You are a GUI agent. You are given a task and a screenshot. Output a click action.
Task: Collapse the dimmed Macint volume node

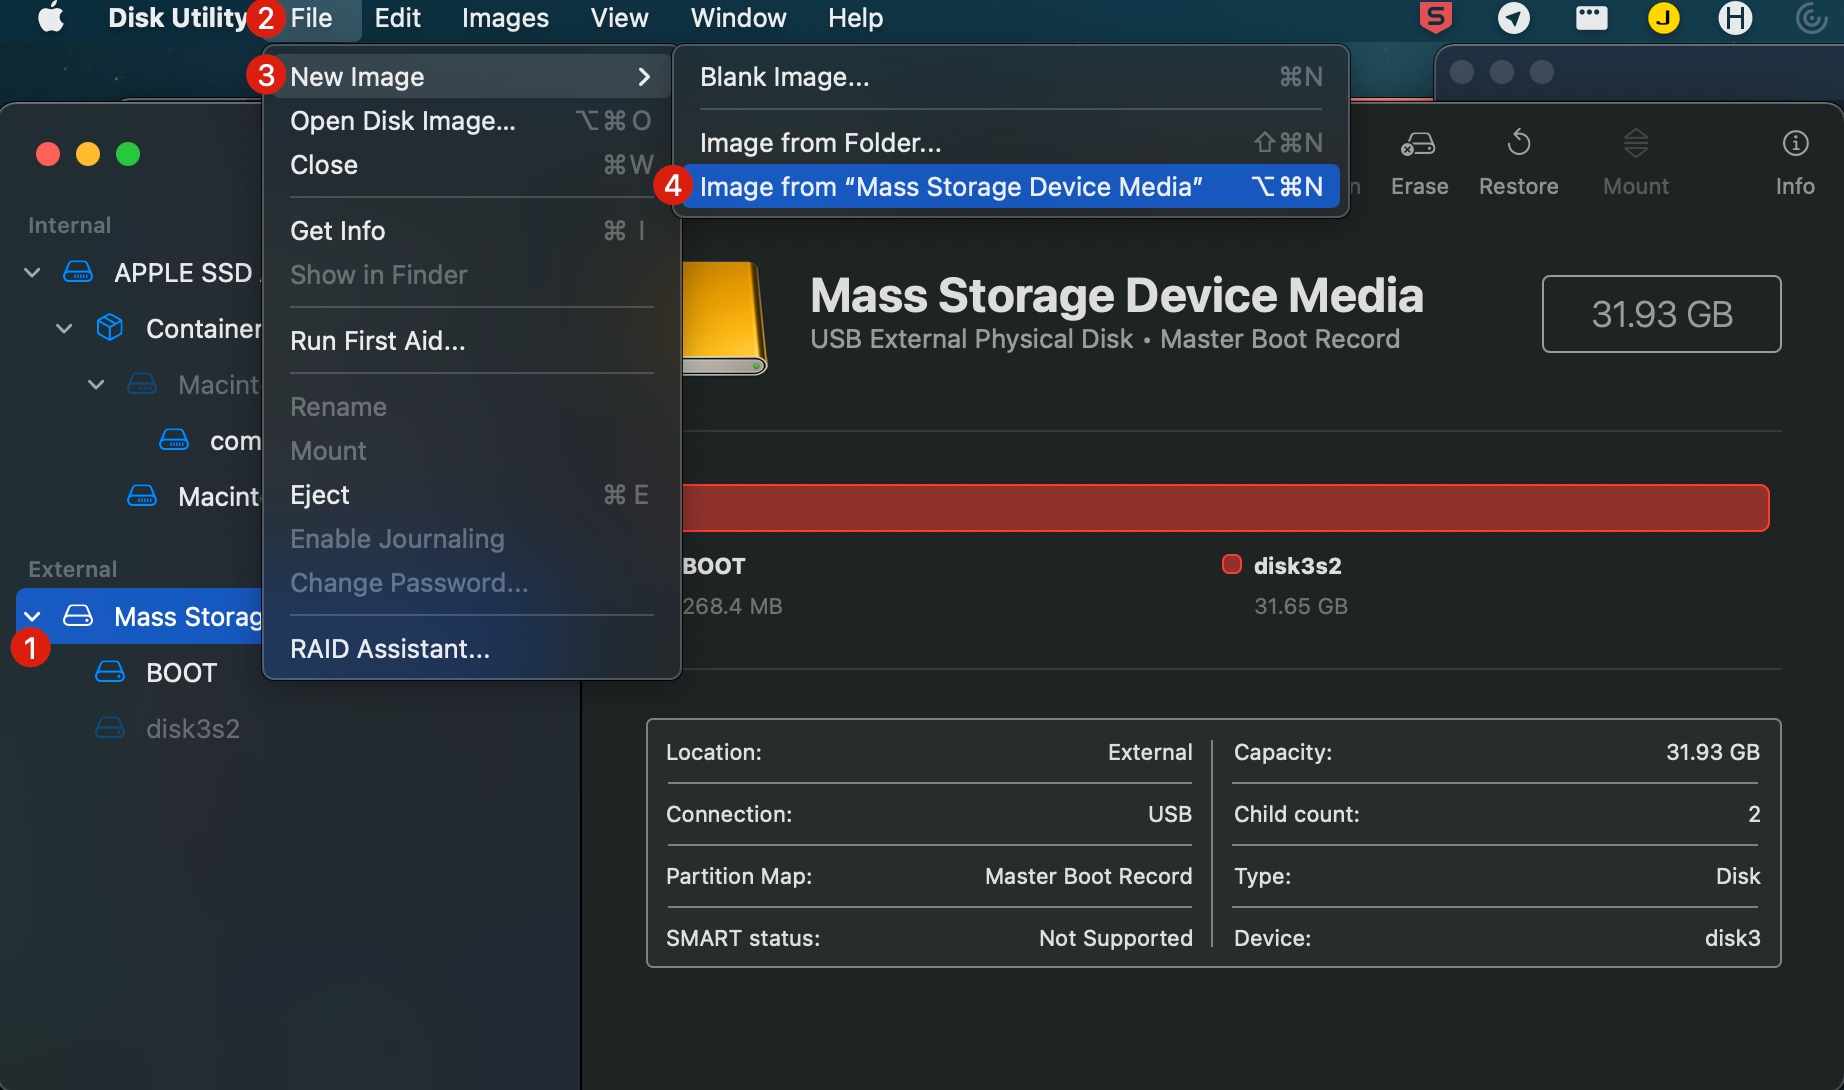[96, 384]
